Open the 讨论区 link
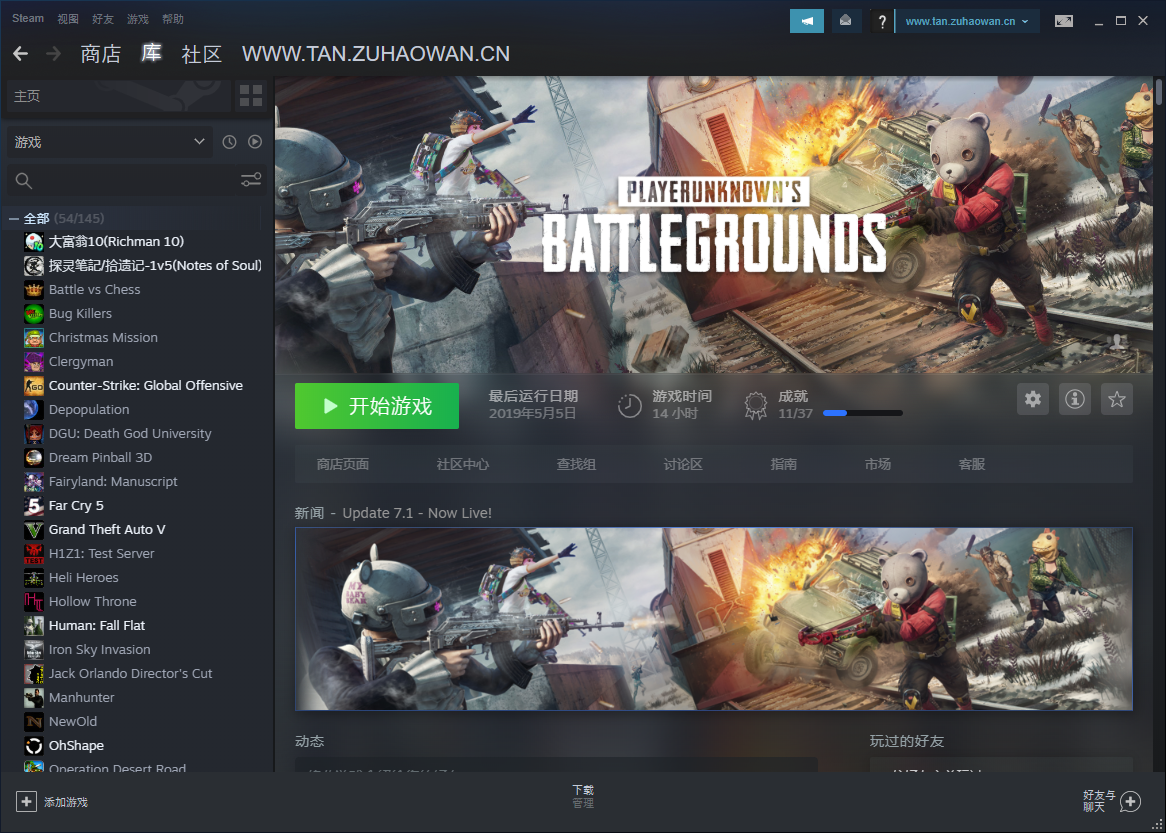The height and width of the screenshot is (833, 1166). coord(683,464)
